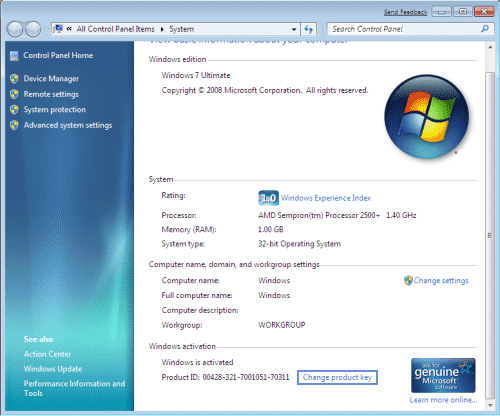Image resolution: width=500 pixels, height=416 pixels.
Task: Click the 1.0 Experience Index rating badge
Action: pos(268,198)
